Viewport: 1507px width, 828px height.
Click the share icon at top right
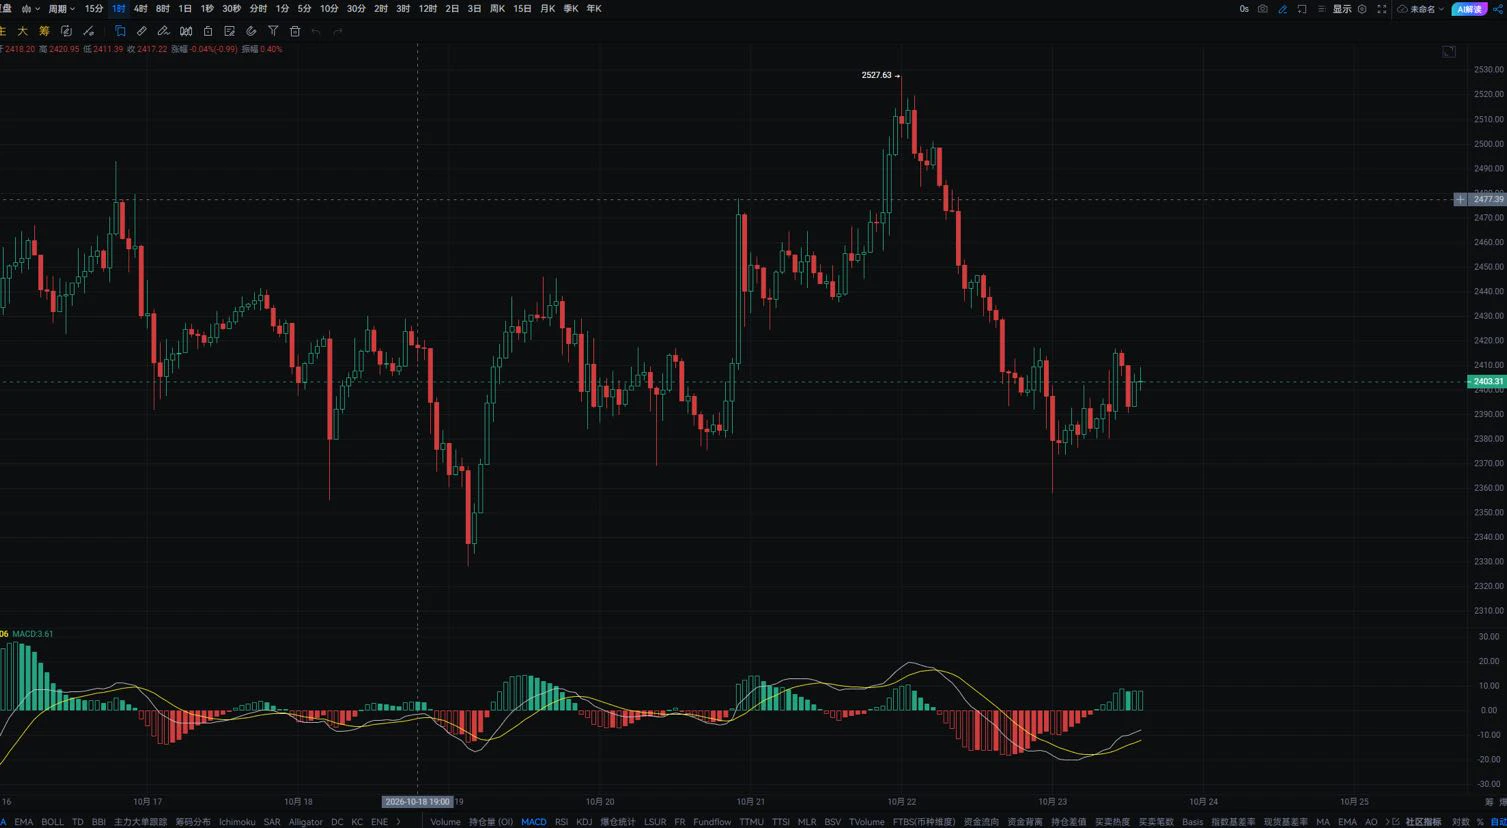coord(1498,9)
